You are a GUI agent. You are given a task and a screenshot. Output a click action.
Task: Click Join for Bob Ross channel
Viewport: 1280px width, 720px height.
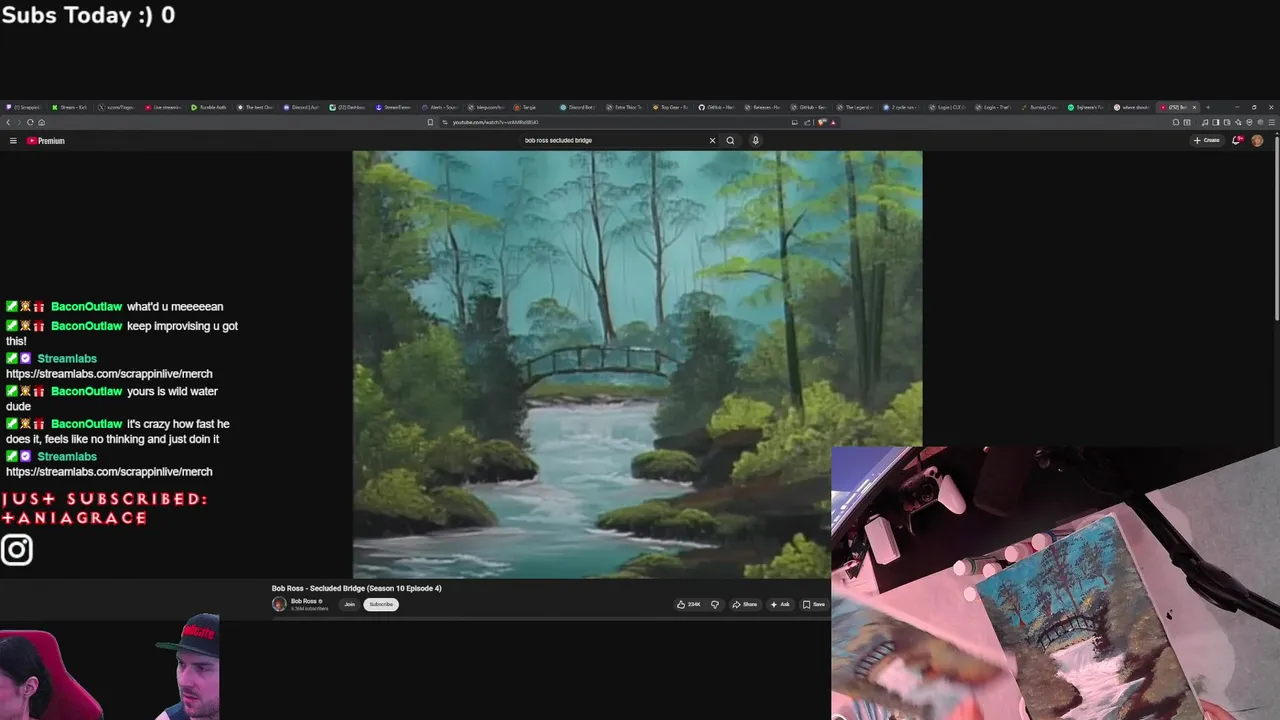tap(349, 604)
